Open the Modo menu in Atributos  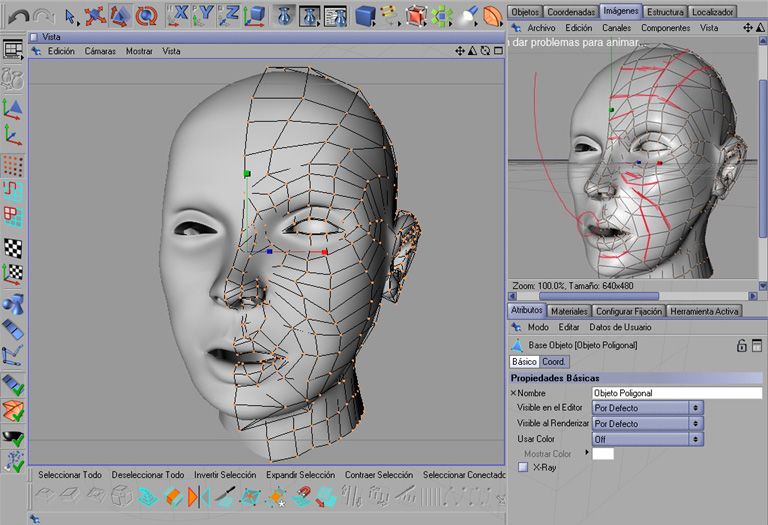click(x=538, y=327)
